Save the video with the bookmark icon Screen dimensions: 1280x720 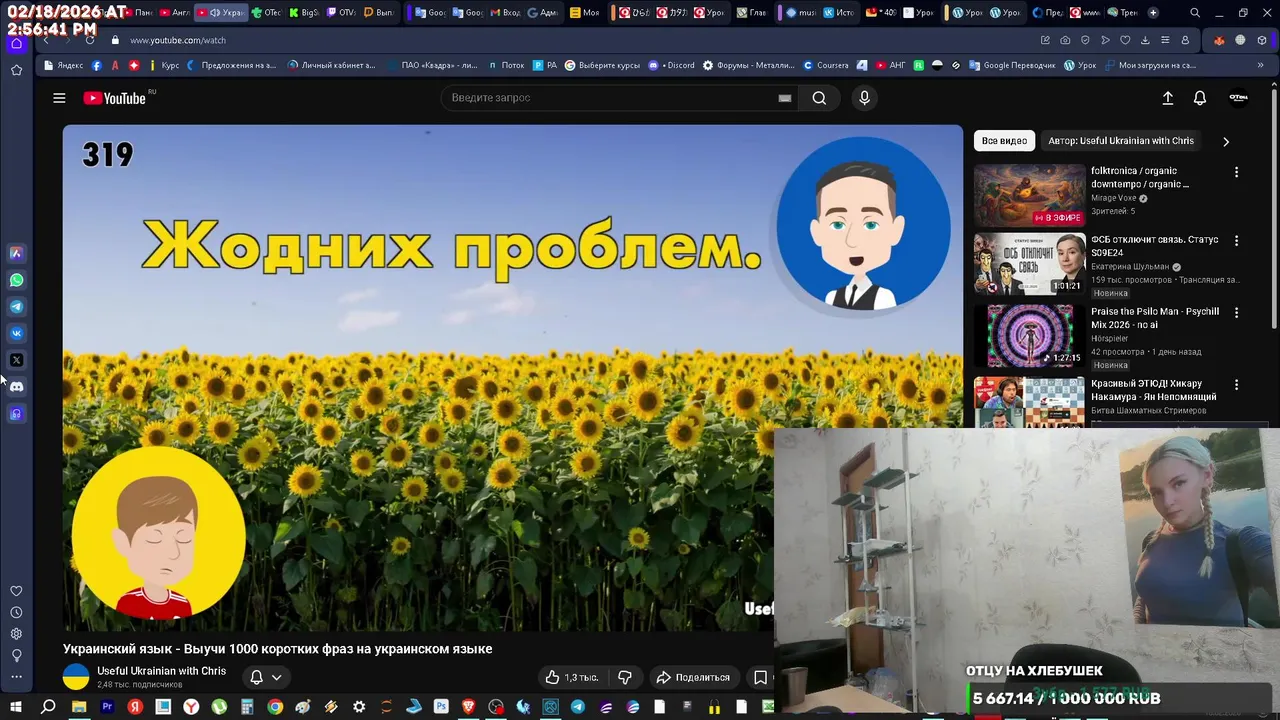point(760,677)
